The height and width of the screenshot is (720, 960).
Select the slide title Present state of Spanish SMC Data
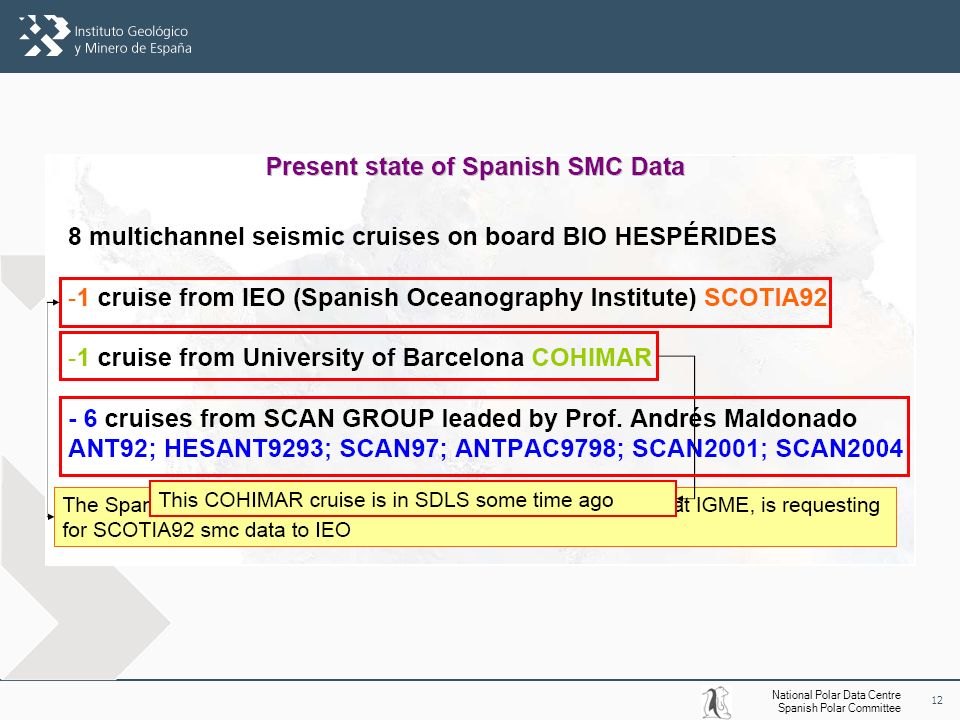[x=475, y=167]
